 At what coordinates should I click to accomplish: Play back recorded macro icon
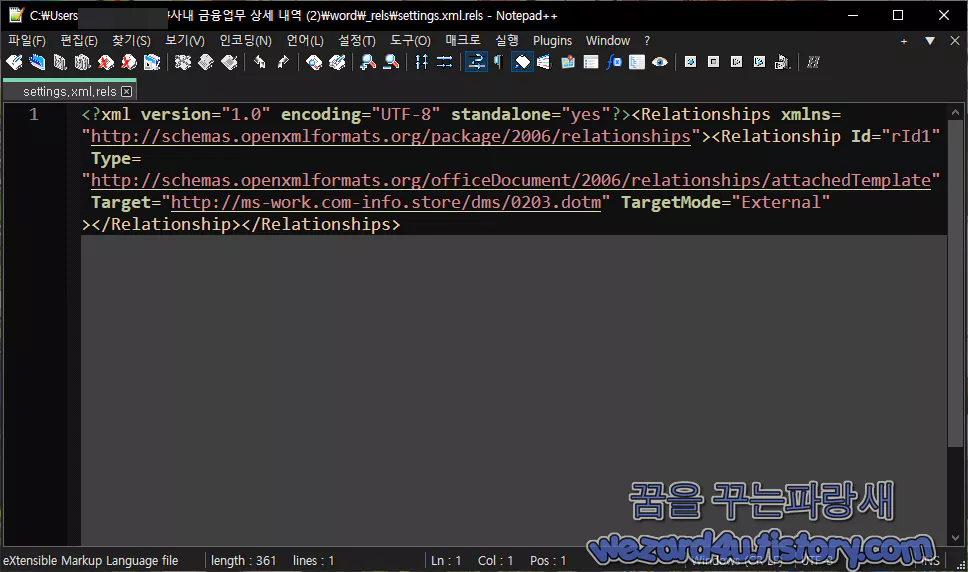736,62
